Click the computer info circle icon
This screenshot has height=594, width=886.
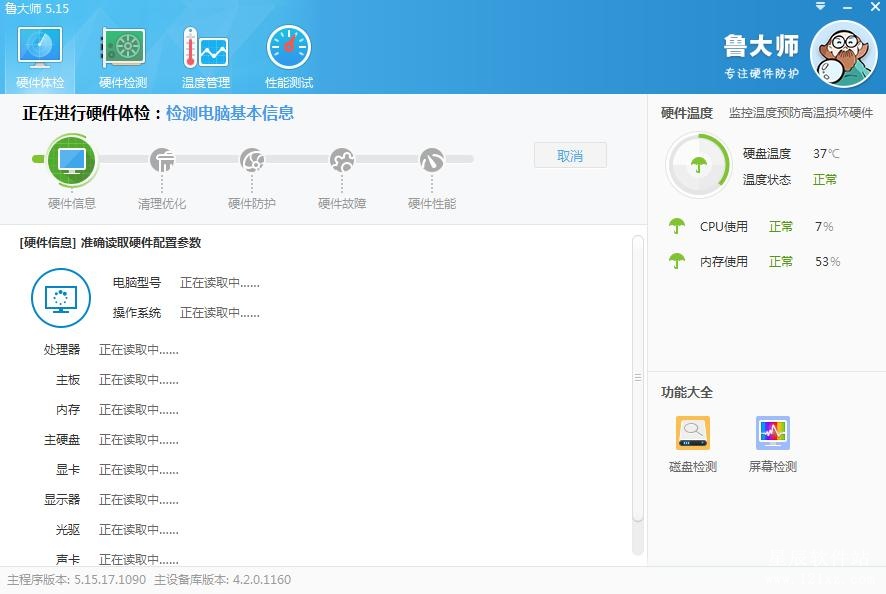61,298
